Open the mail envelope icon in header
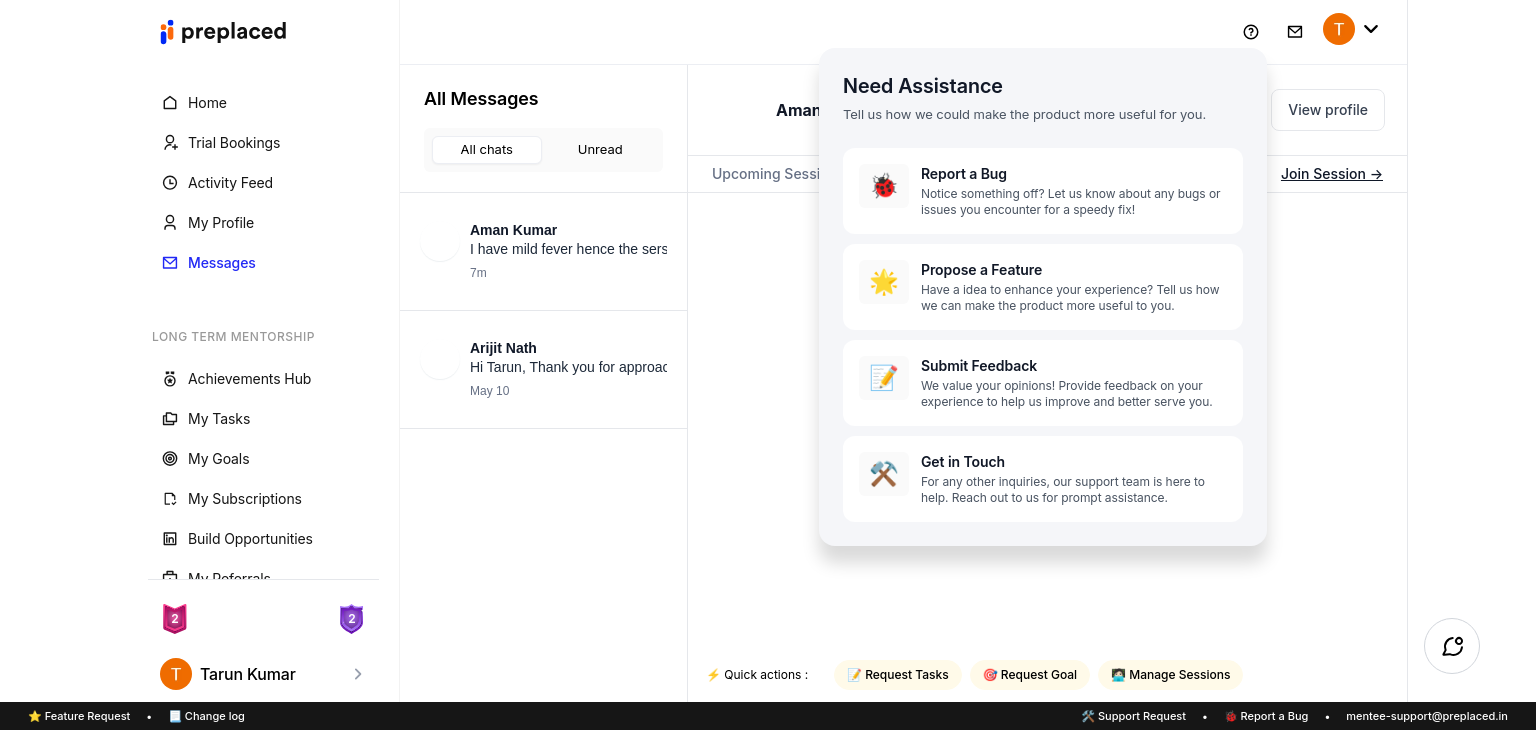The height and width of the screenshot is (730, 1536). 1295,32
